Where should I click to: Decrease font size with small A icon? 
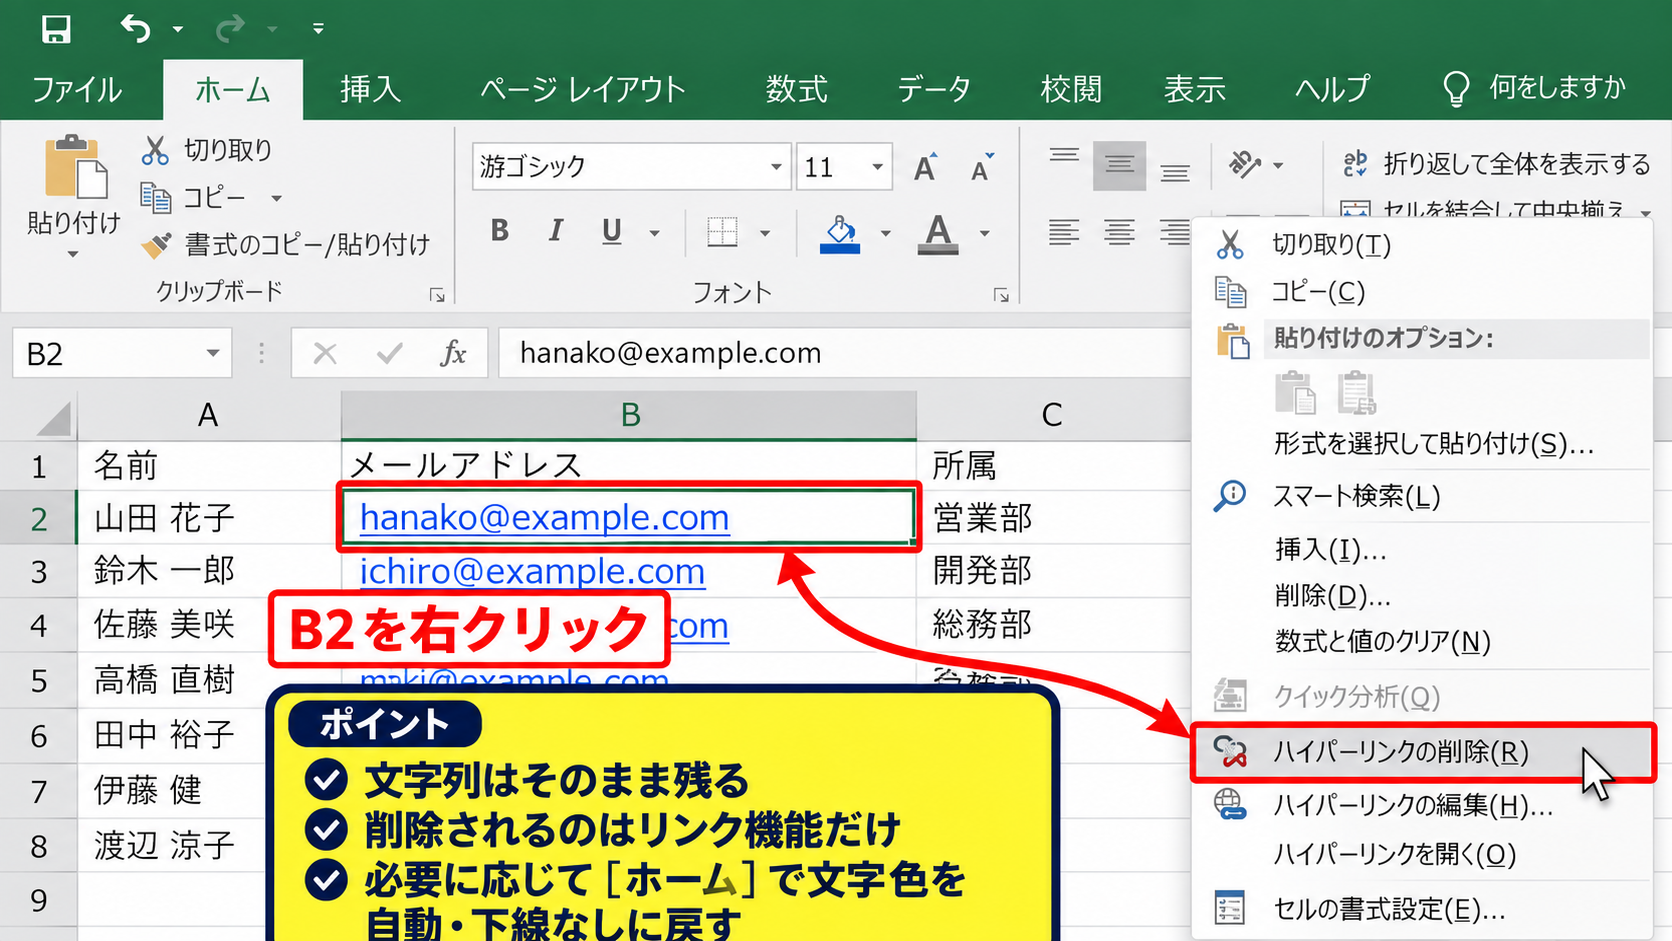tap(982, 167)
